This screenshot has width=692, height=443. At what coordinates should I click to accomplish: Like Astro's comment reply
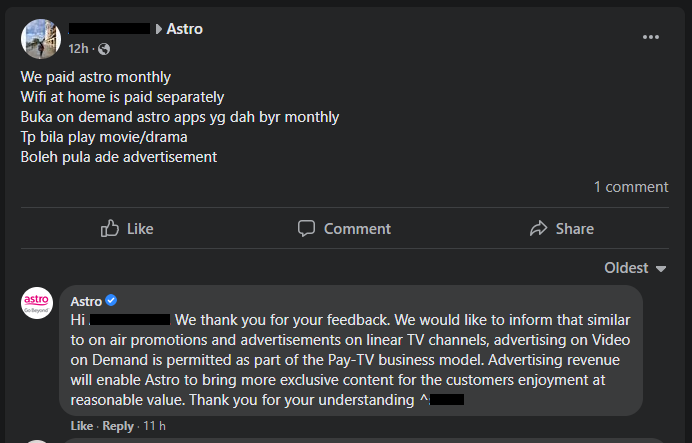(82, 426)
